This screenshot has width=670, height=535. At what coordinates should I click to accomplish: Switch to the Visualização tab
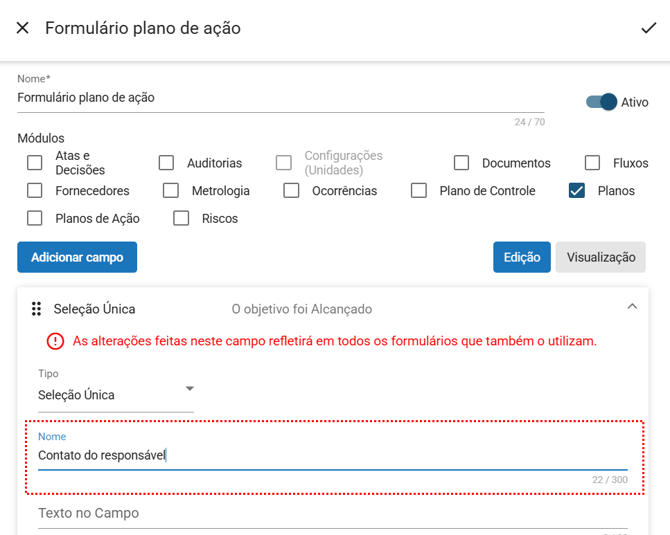coord(600,257)
